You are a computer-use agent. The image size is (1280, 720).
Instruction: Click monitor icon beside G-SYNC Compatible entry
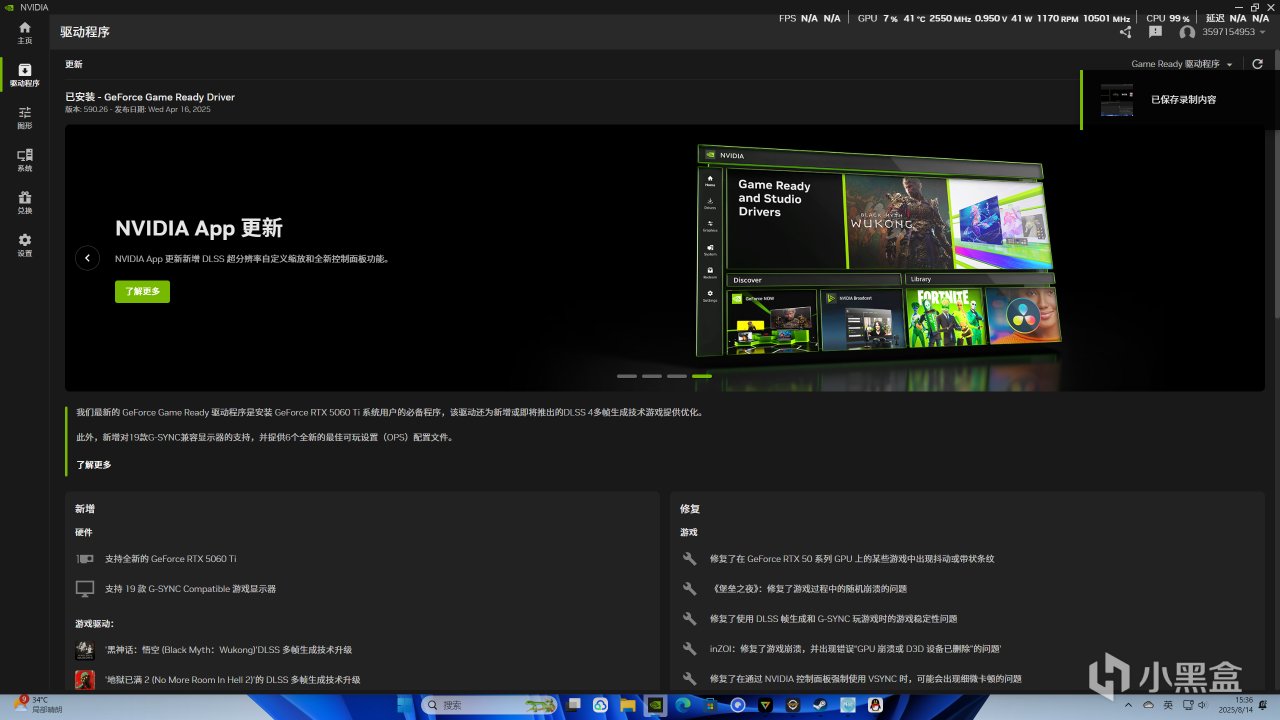pyautogui.click(x=85, y=589)
